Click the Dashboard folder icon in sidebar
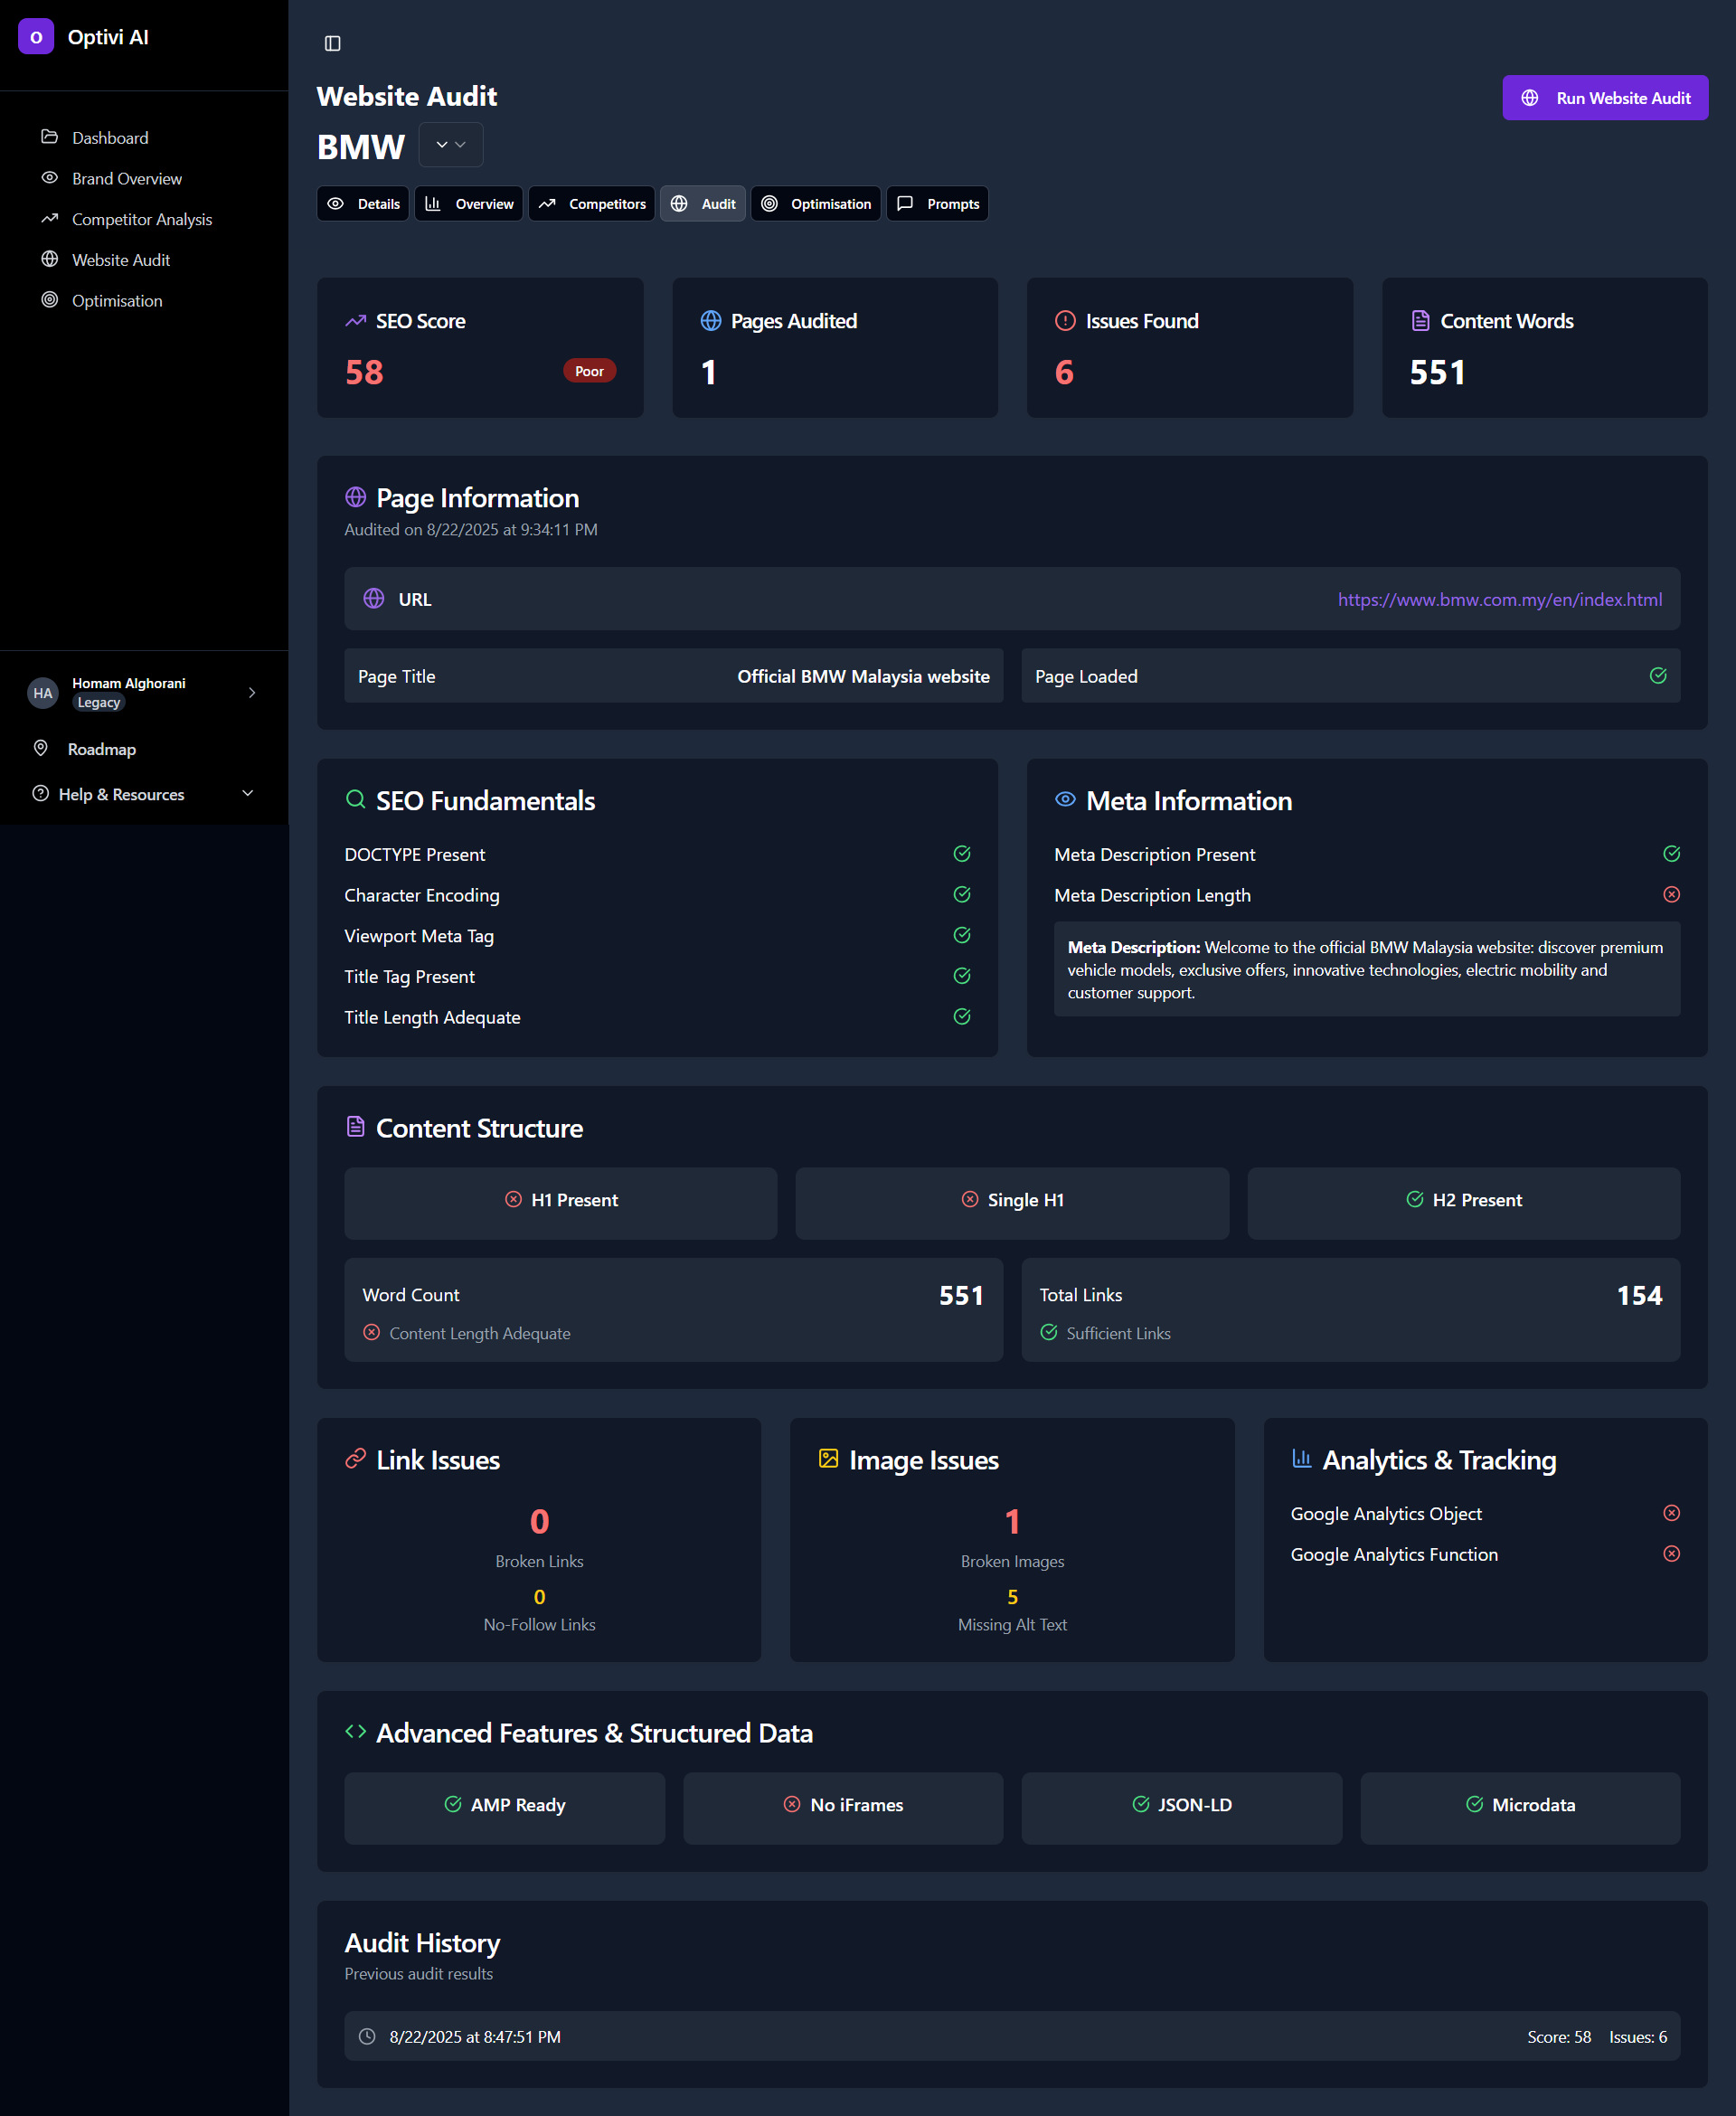 49,137
